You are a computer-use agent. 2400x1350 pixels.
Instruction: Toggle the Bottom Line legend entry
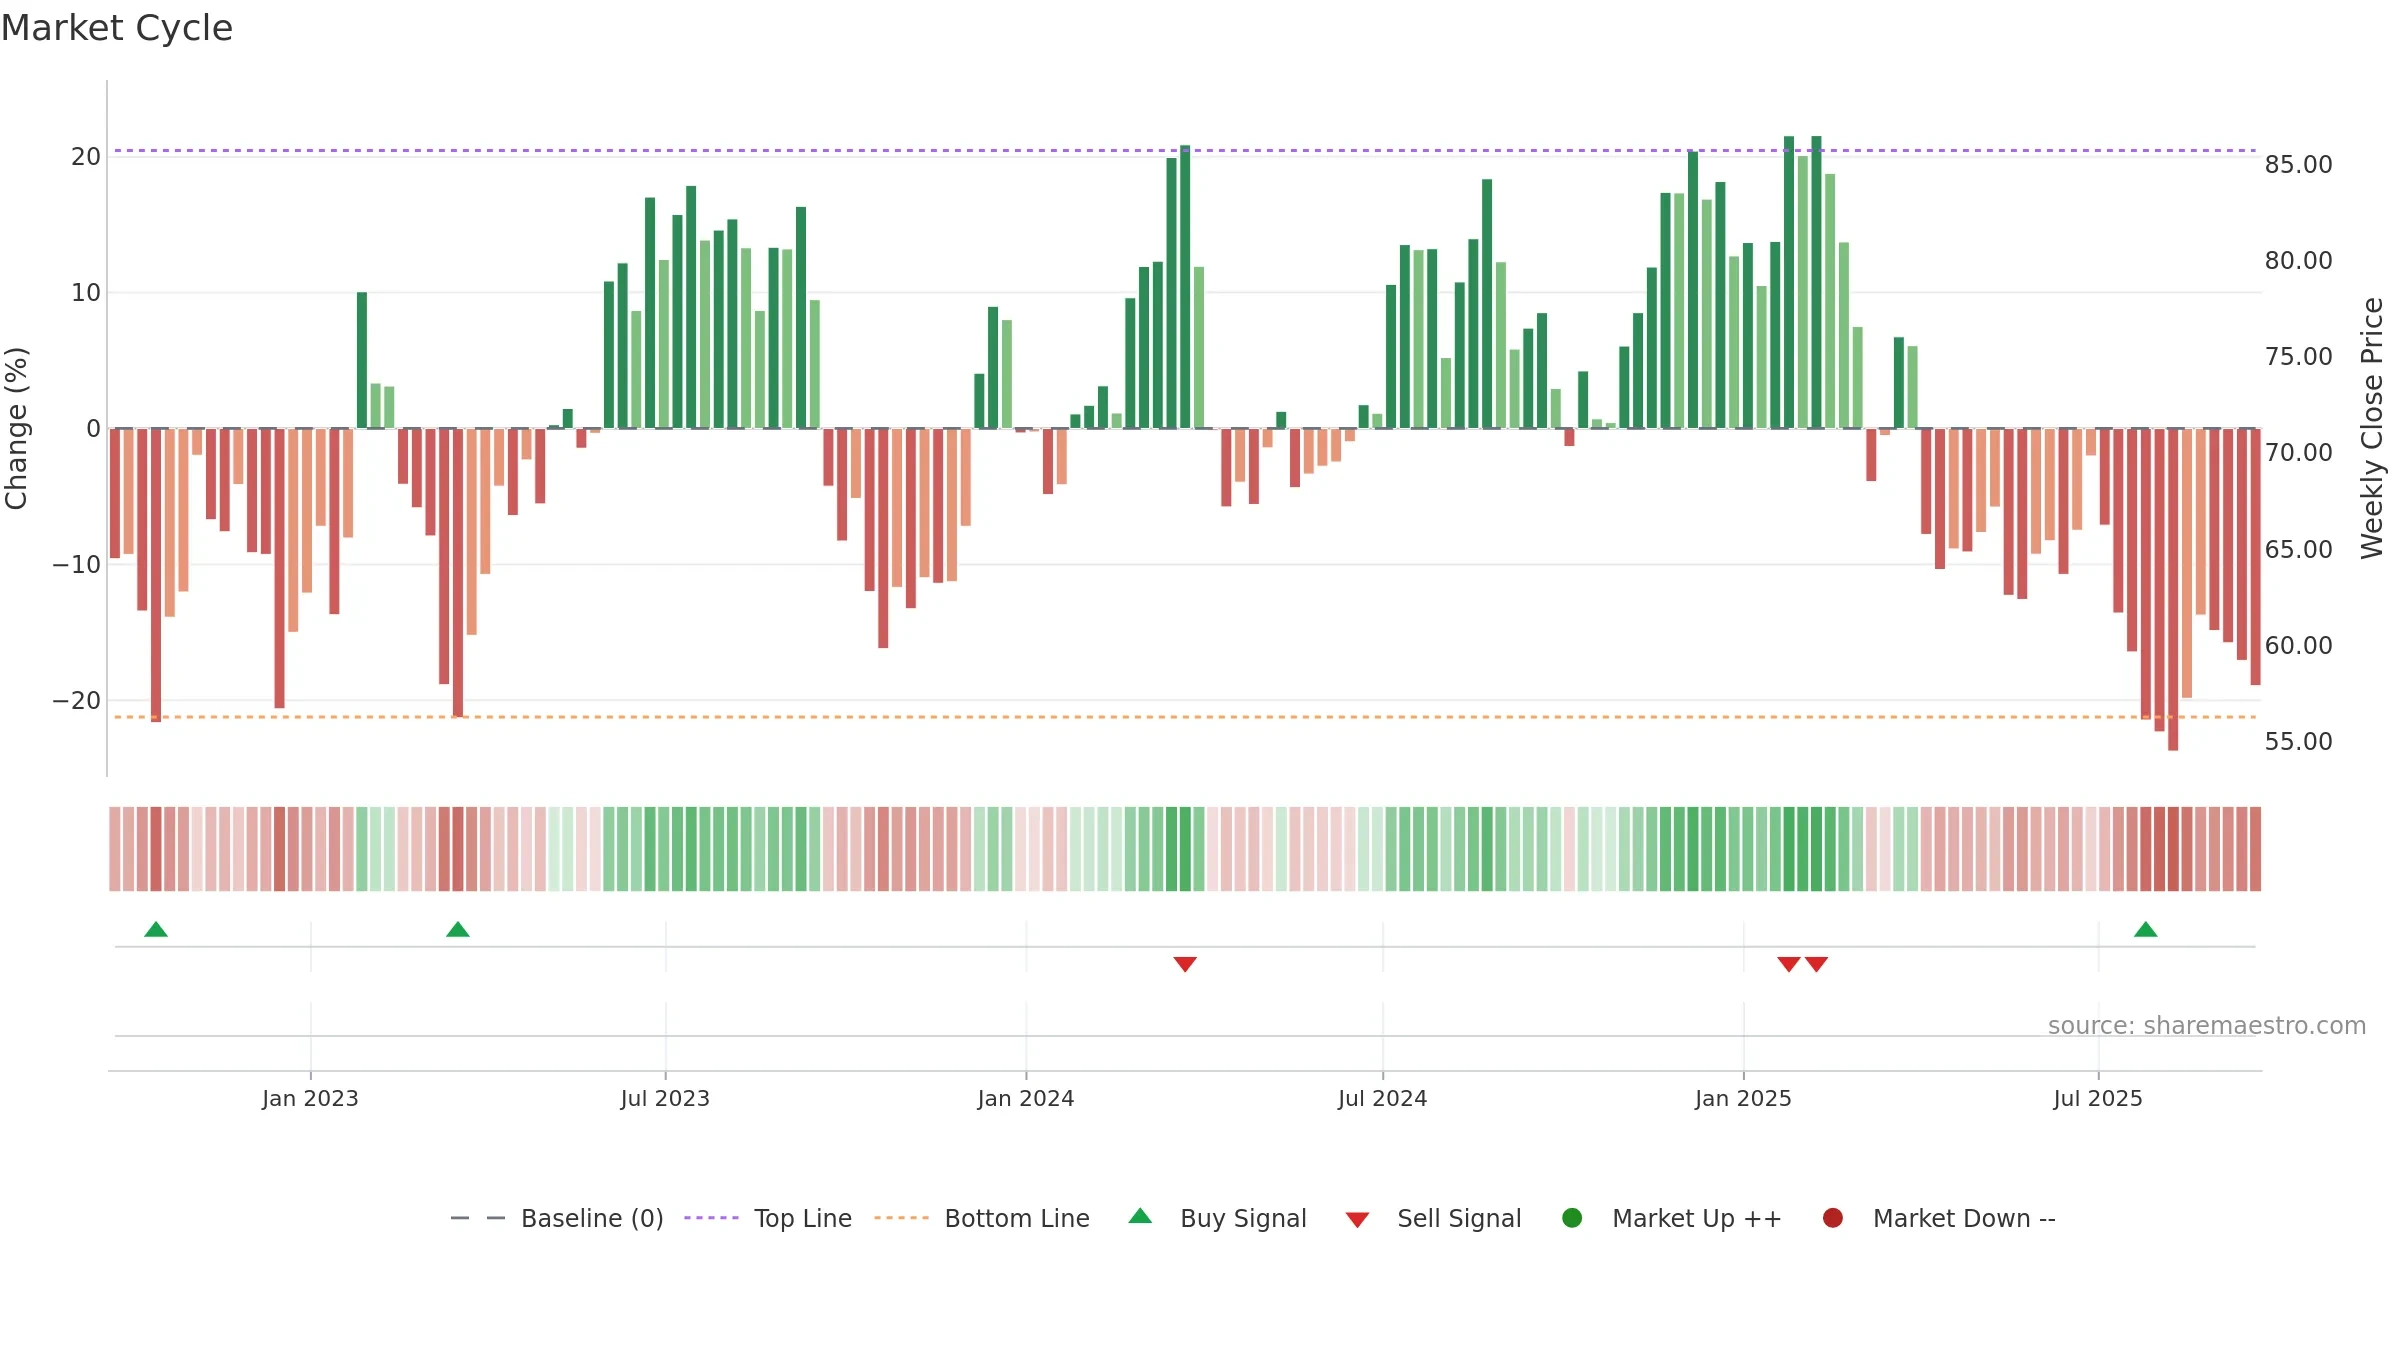tap(982, 1218)
